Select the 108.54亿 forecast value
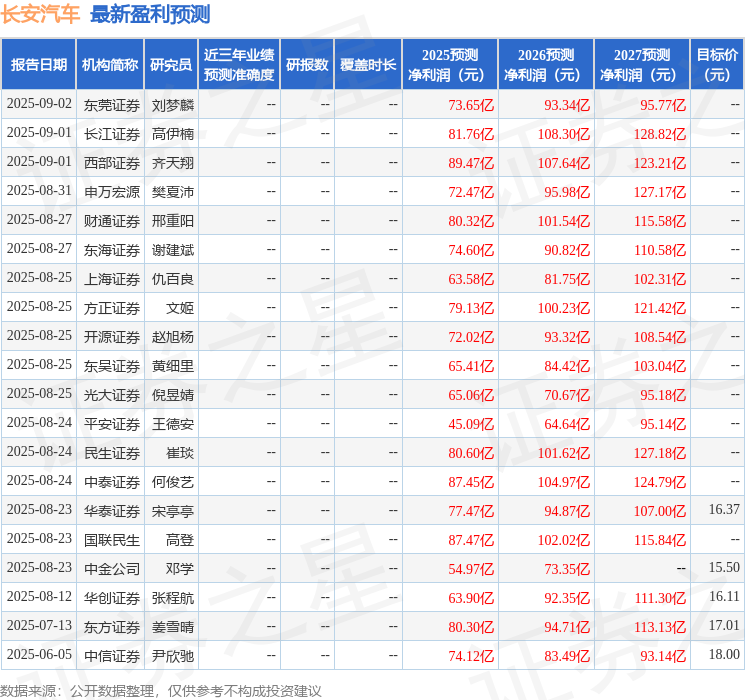The width and height of the screenshot is (745, 700). (x=659, y=337)
